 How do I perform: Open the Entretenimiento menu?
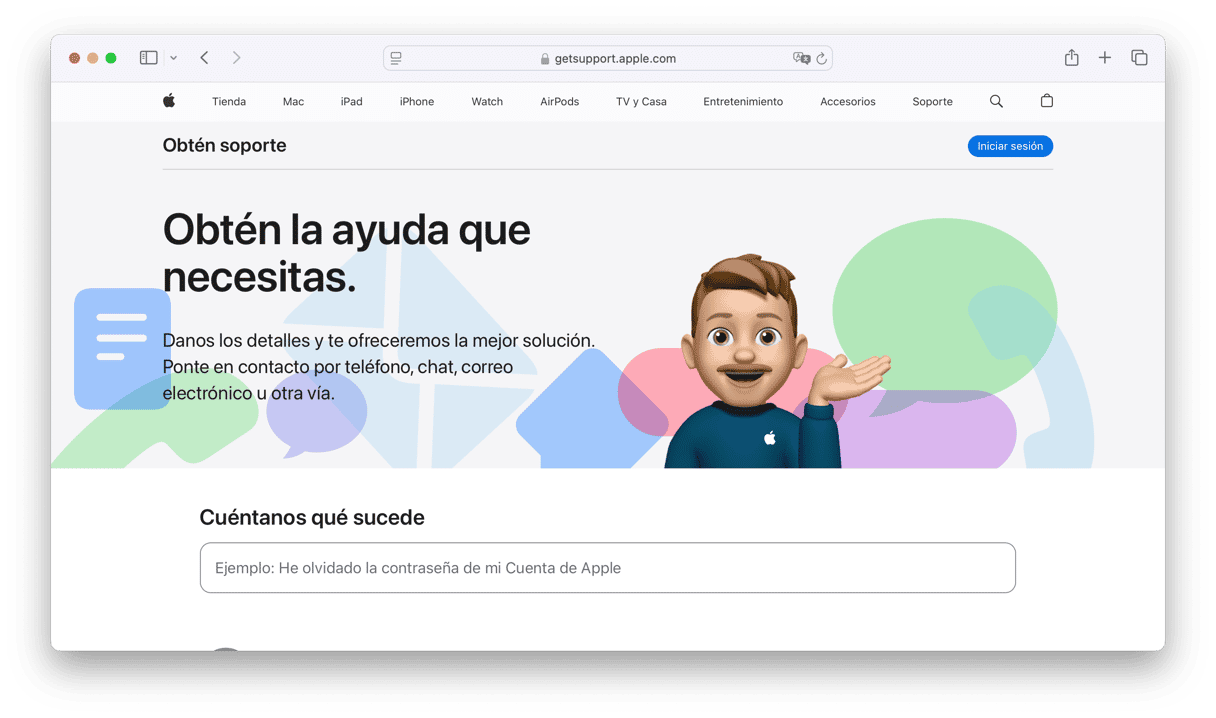[x=743, y=101]
